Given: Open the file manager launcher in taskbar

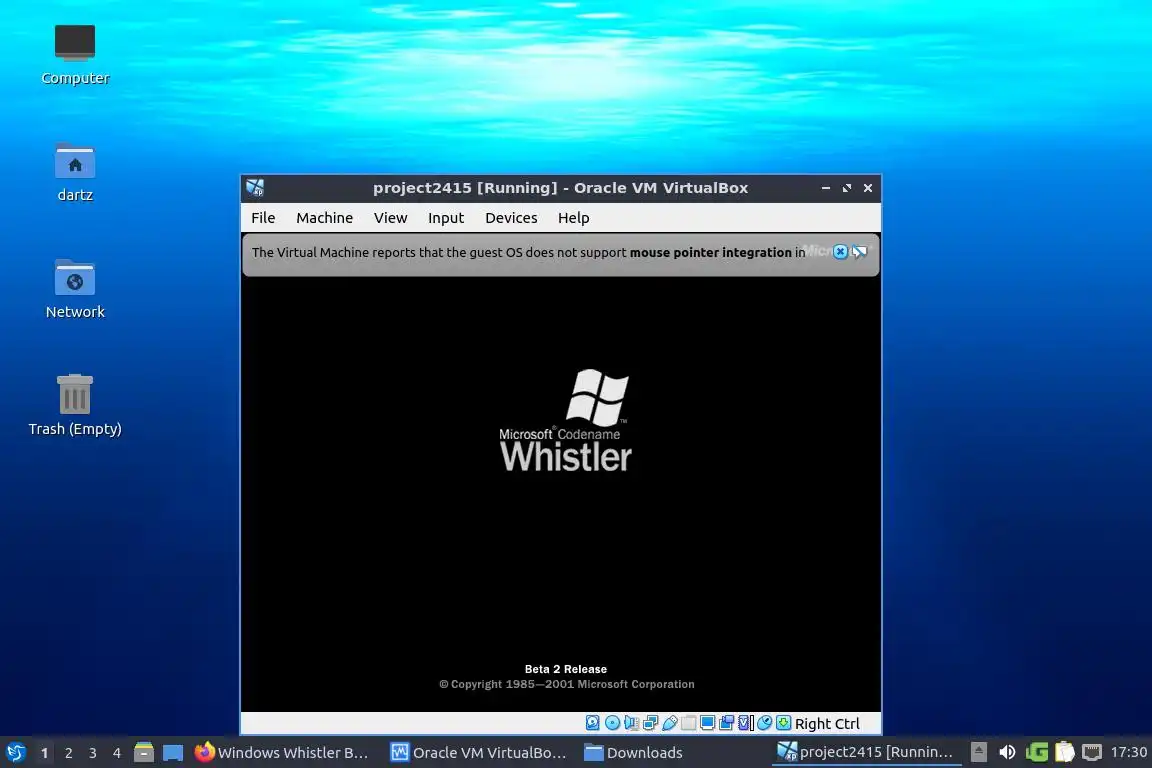Looking at the screenshot, I should point(144,752).
